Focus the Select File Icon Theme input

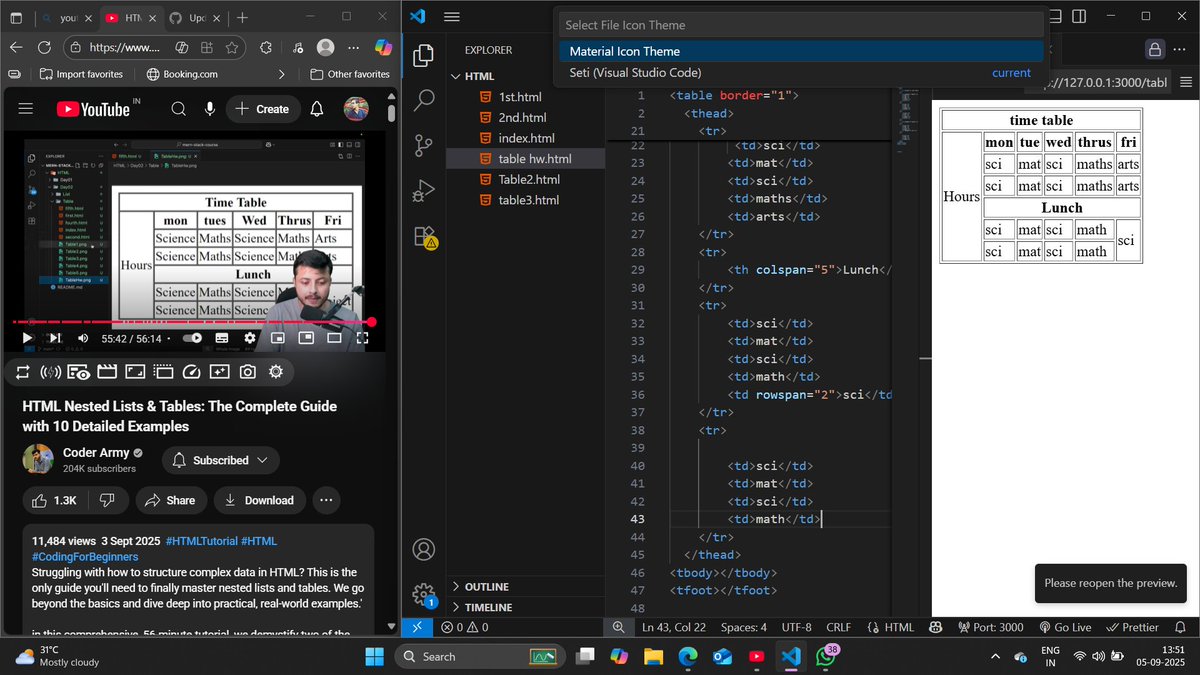(x=801, y=25)
